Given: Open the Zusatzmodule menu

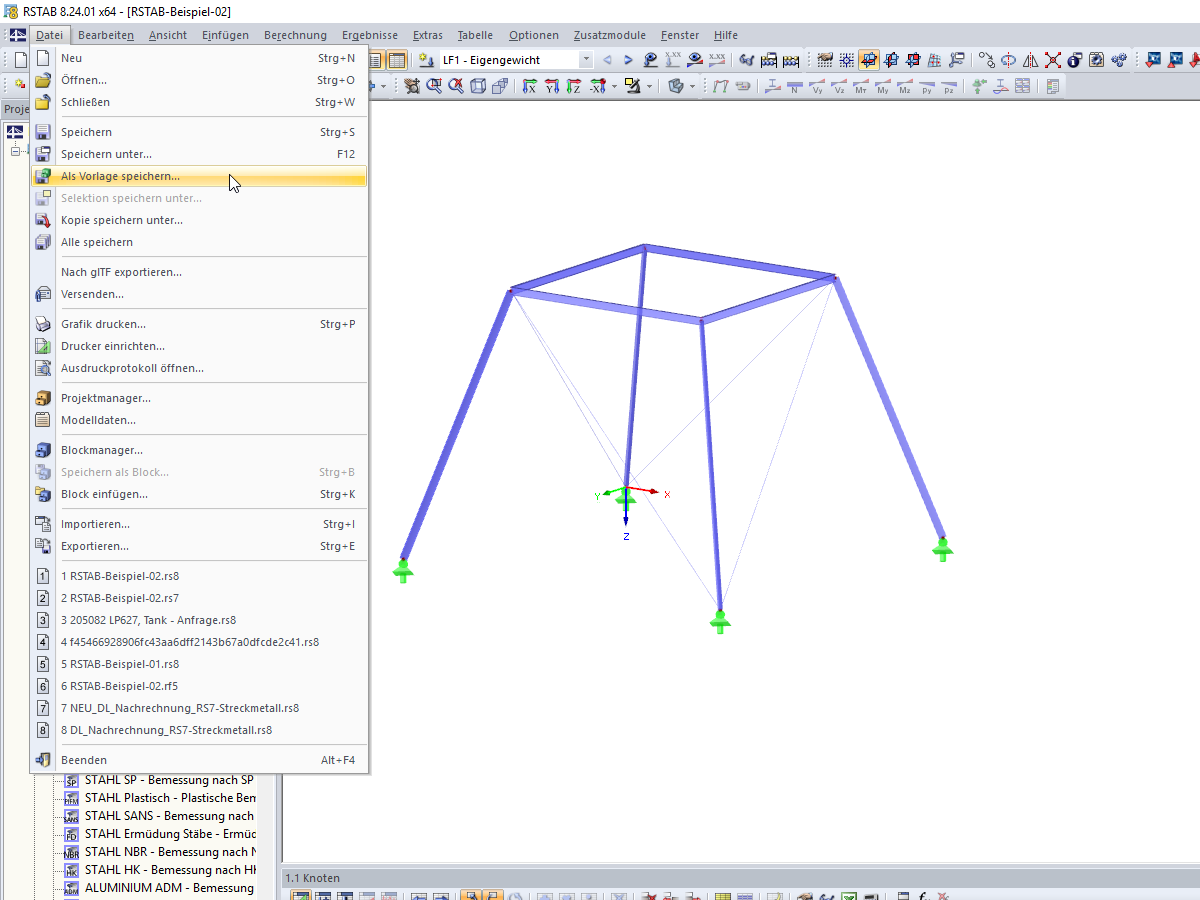Looking at the screenshot, I should coord(610,35).
